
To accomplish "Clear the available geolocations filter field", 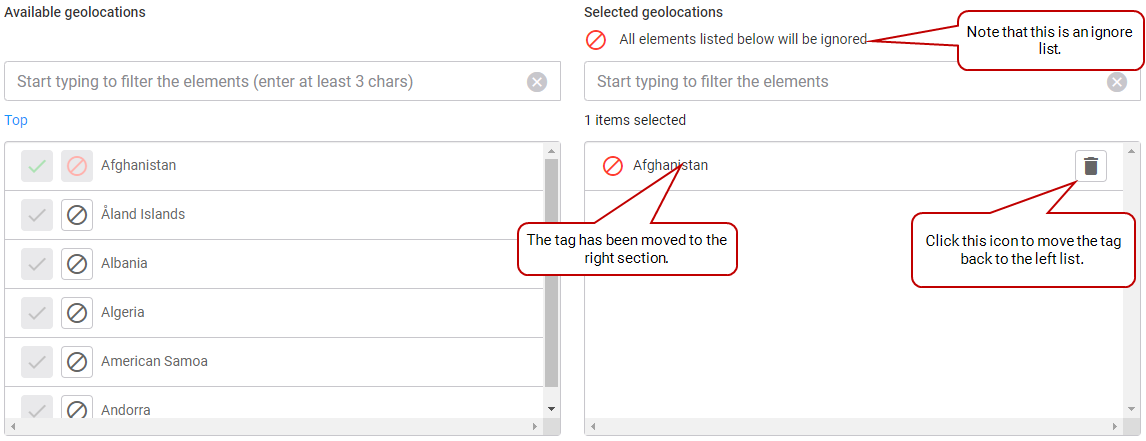I will (537, 81).
